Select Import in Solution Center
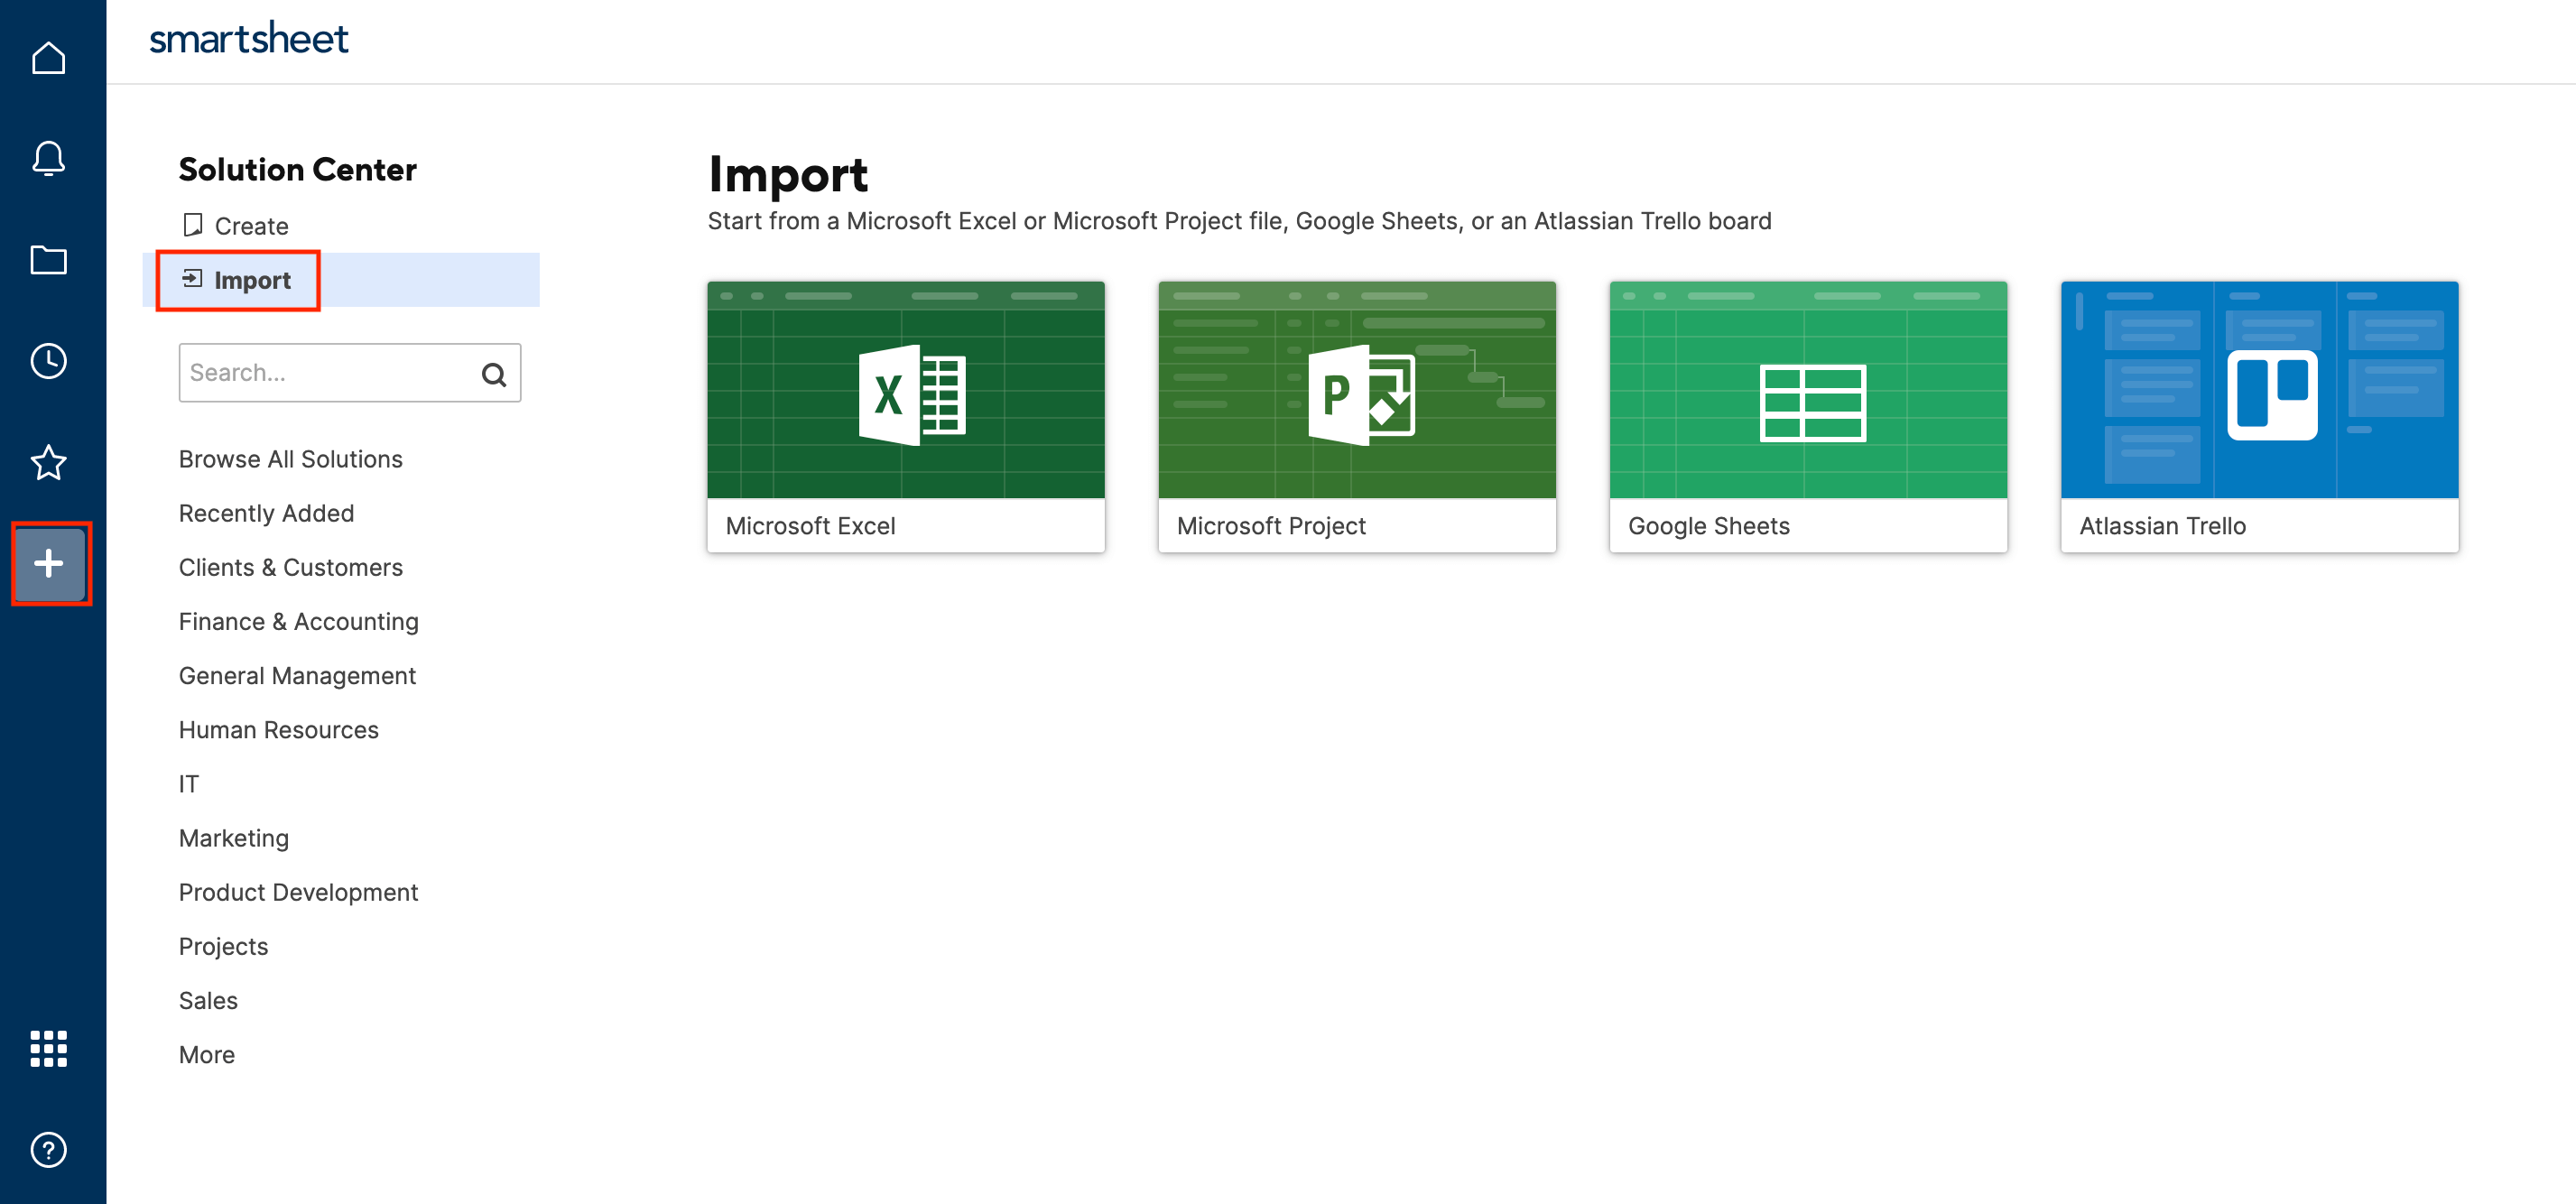Screen dimensions: 2576x1204 tap(252, 280)
